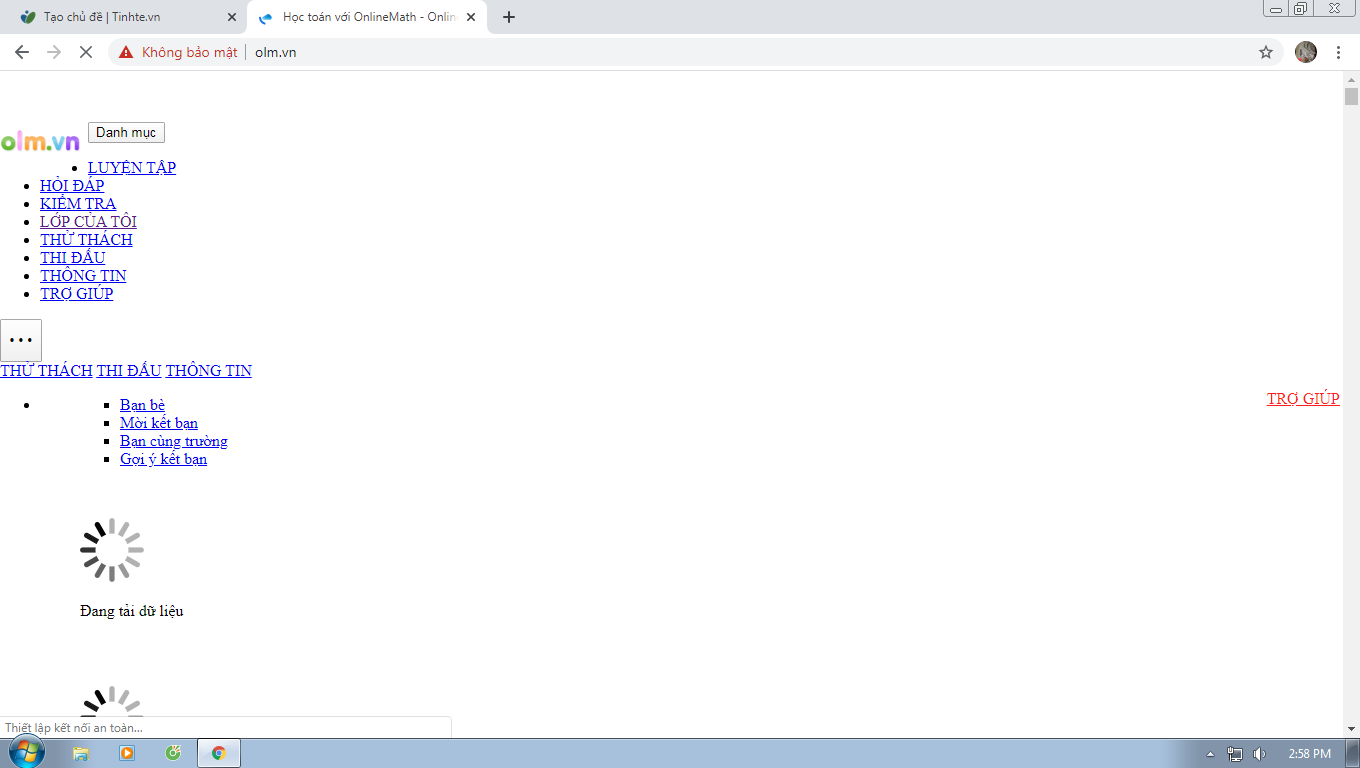The width and height of the screenshot is (1360, 768).
Task: Go back using the browser back arrow
Action: click(22, 52)
